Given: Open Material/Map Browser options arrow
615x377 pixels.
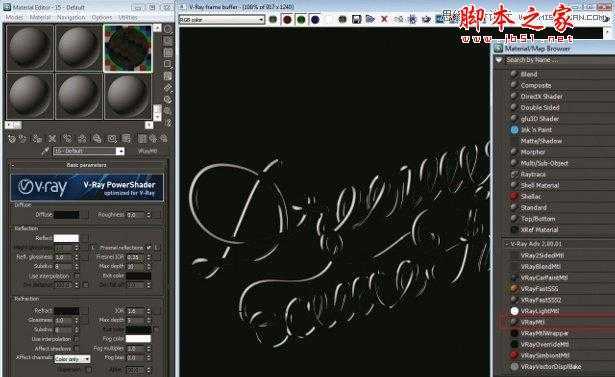Looking at the screenshot, I should (x=499, y=60).
